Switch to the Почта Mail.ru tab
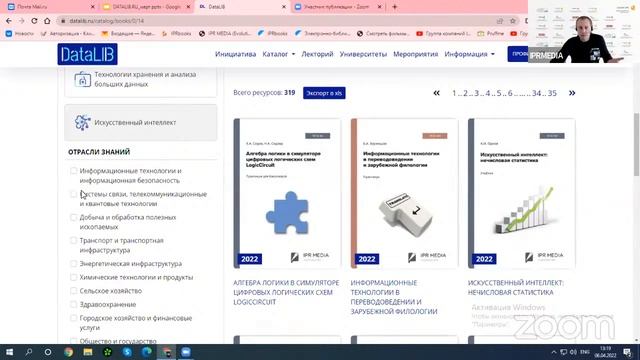The image size is (640, 360). 51,7
